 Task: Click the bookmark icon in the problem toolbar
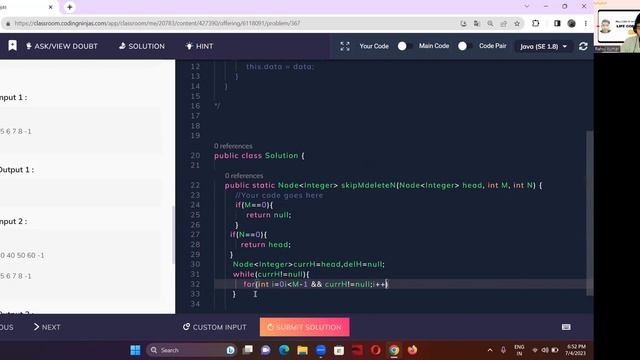13,46
